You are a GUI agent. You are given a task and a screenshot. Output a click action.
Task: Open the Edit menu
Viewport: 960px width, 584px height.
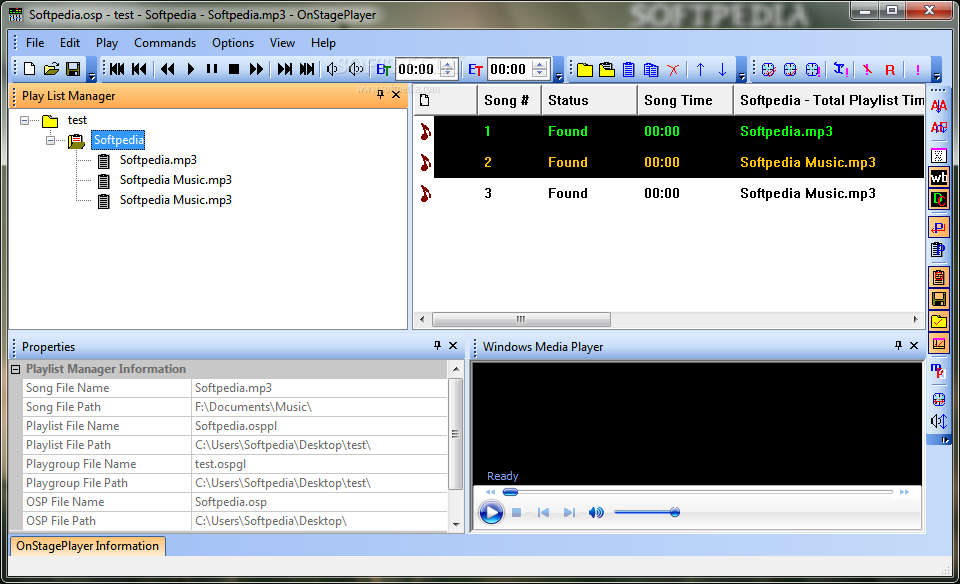tap(70, 43)
